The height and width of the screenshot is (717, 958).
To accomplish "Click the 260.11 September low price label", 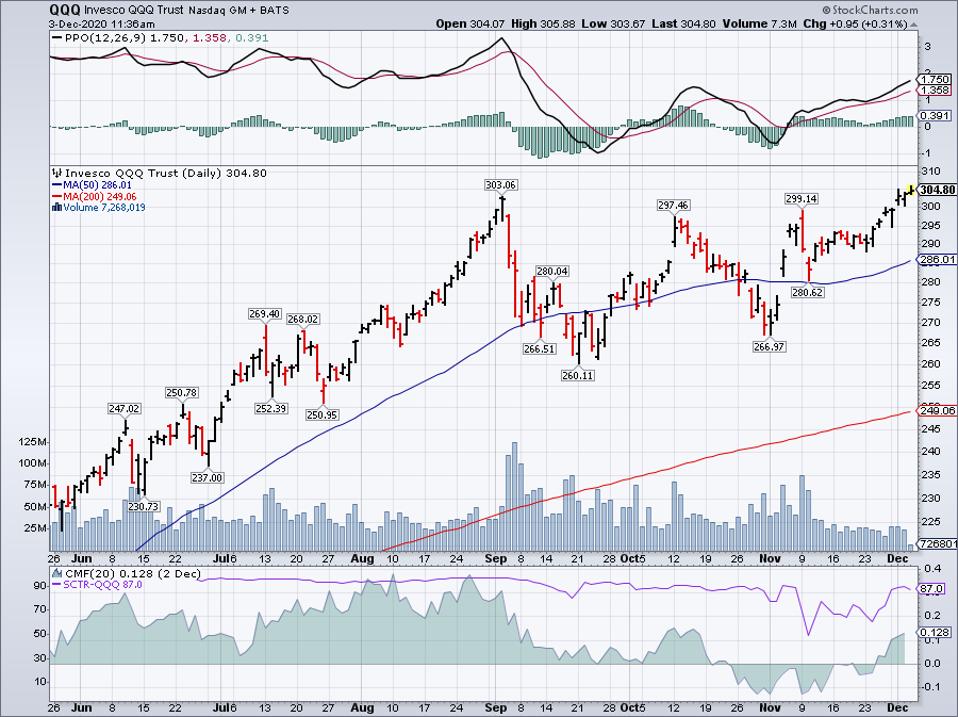I will click(x=577, y=376).
